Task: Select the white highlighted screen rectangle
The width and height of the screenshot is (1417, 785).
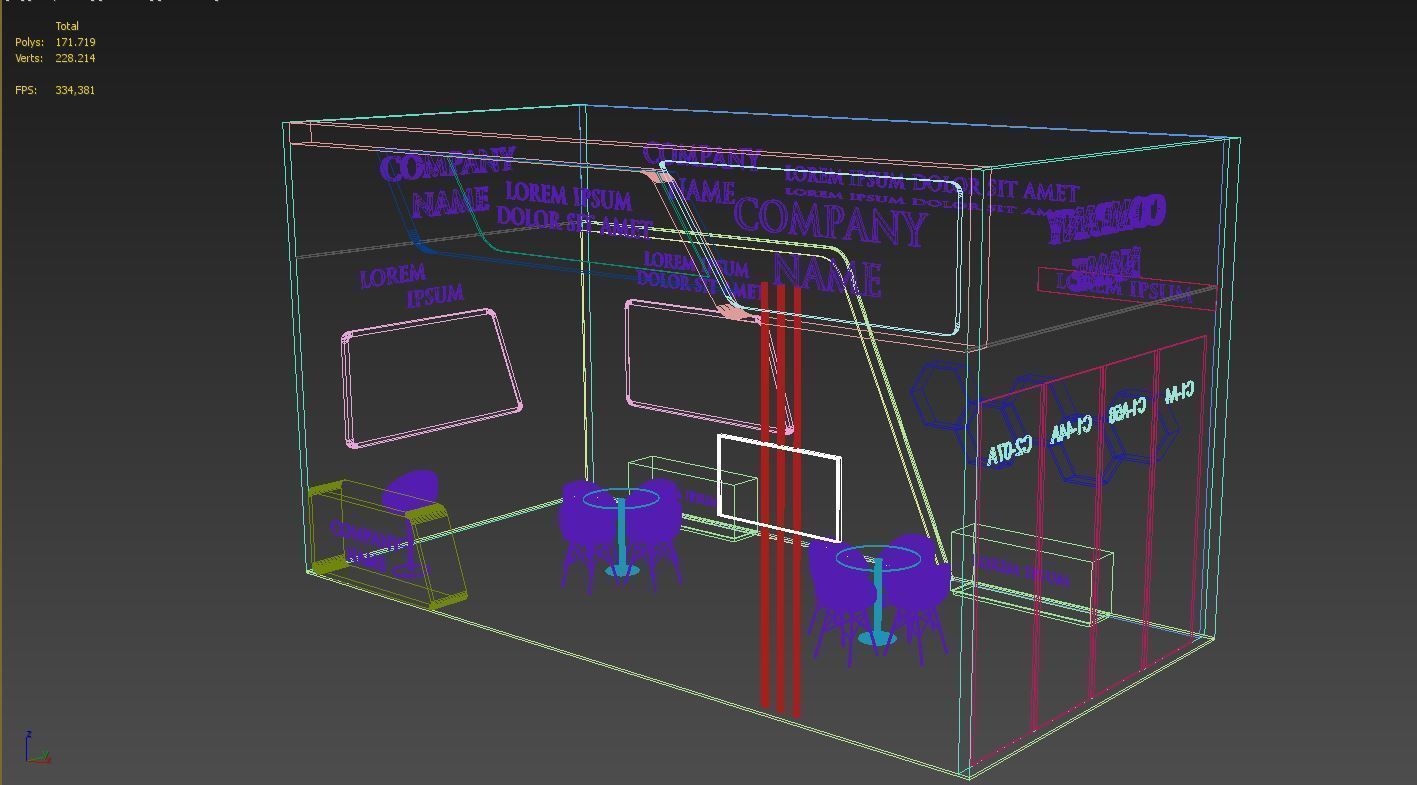Action: tap(780, 490)
